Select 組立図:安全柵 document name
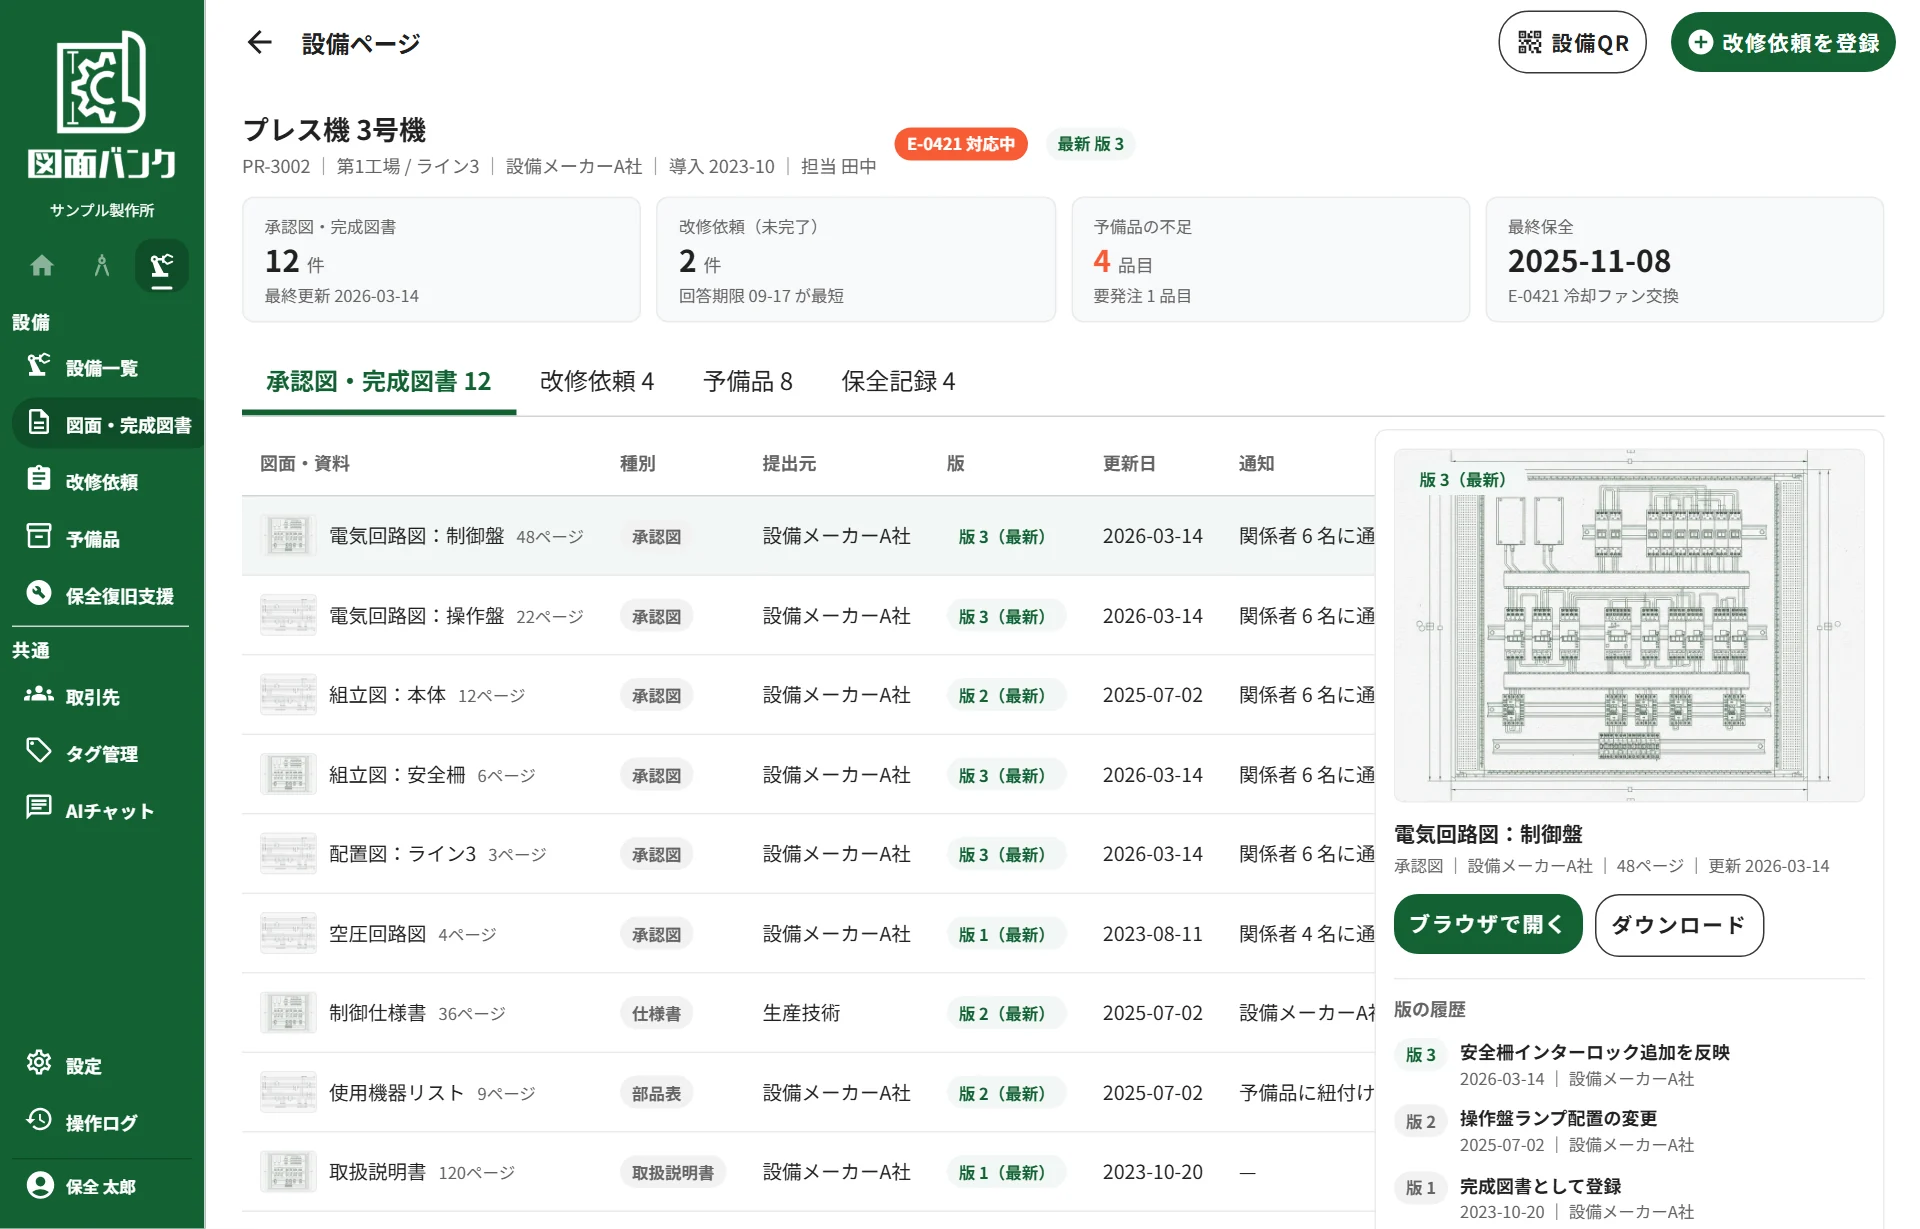 tap(397, 775)
